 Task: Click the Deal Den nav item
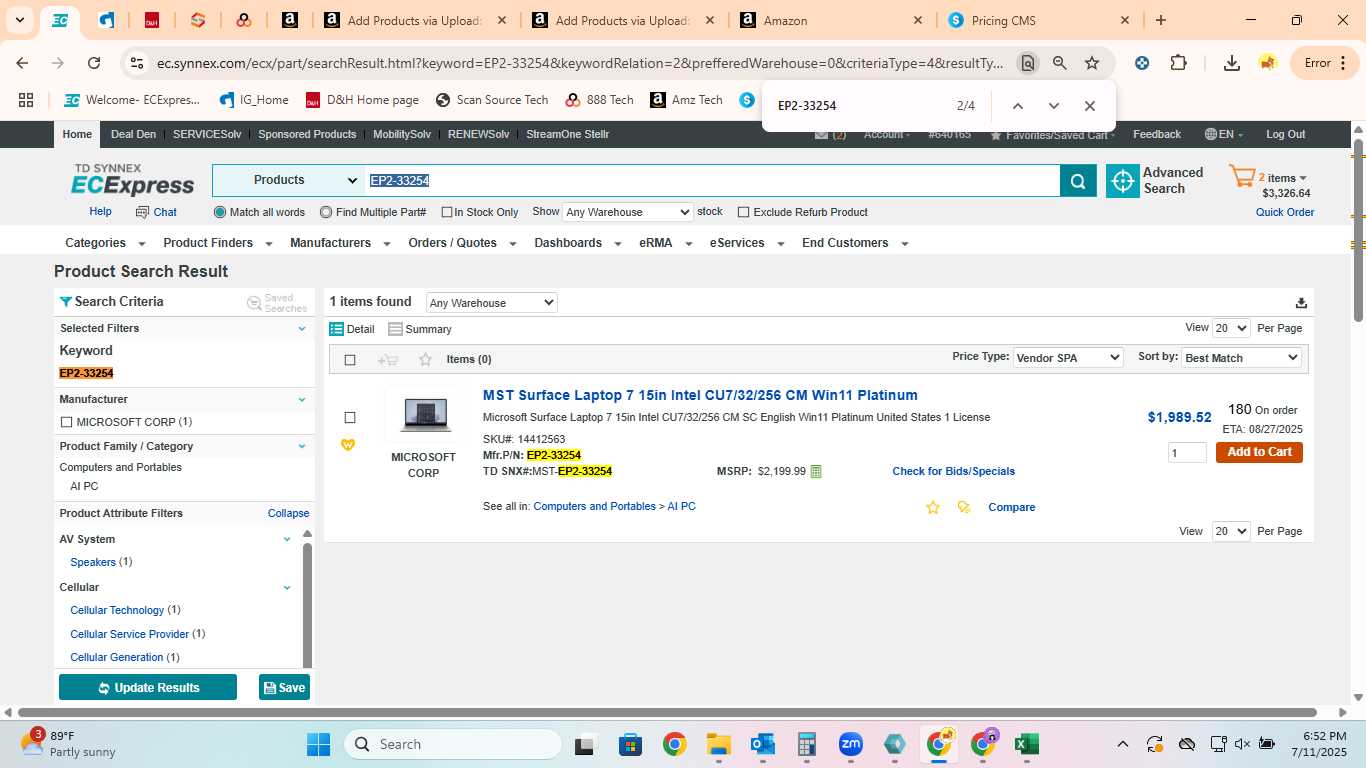tap(133, 134)
